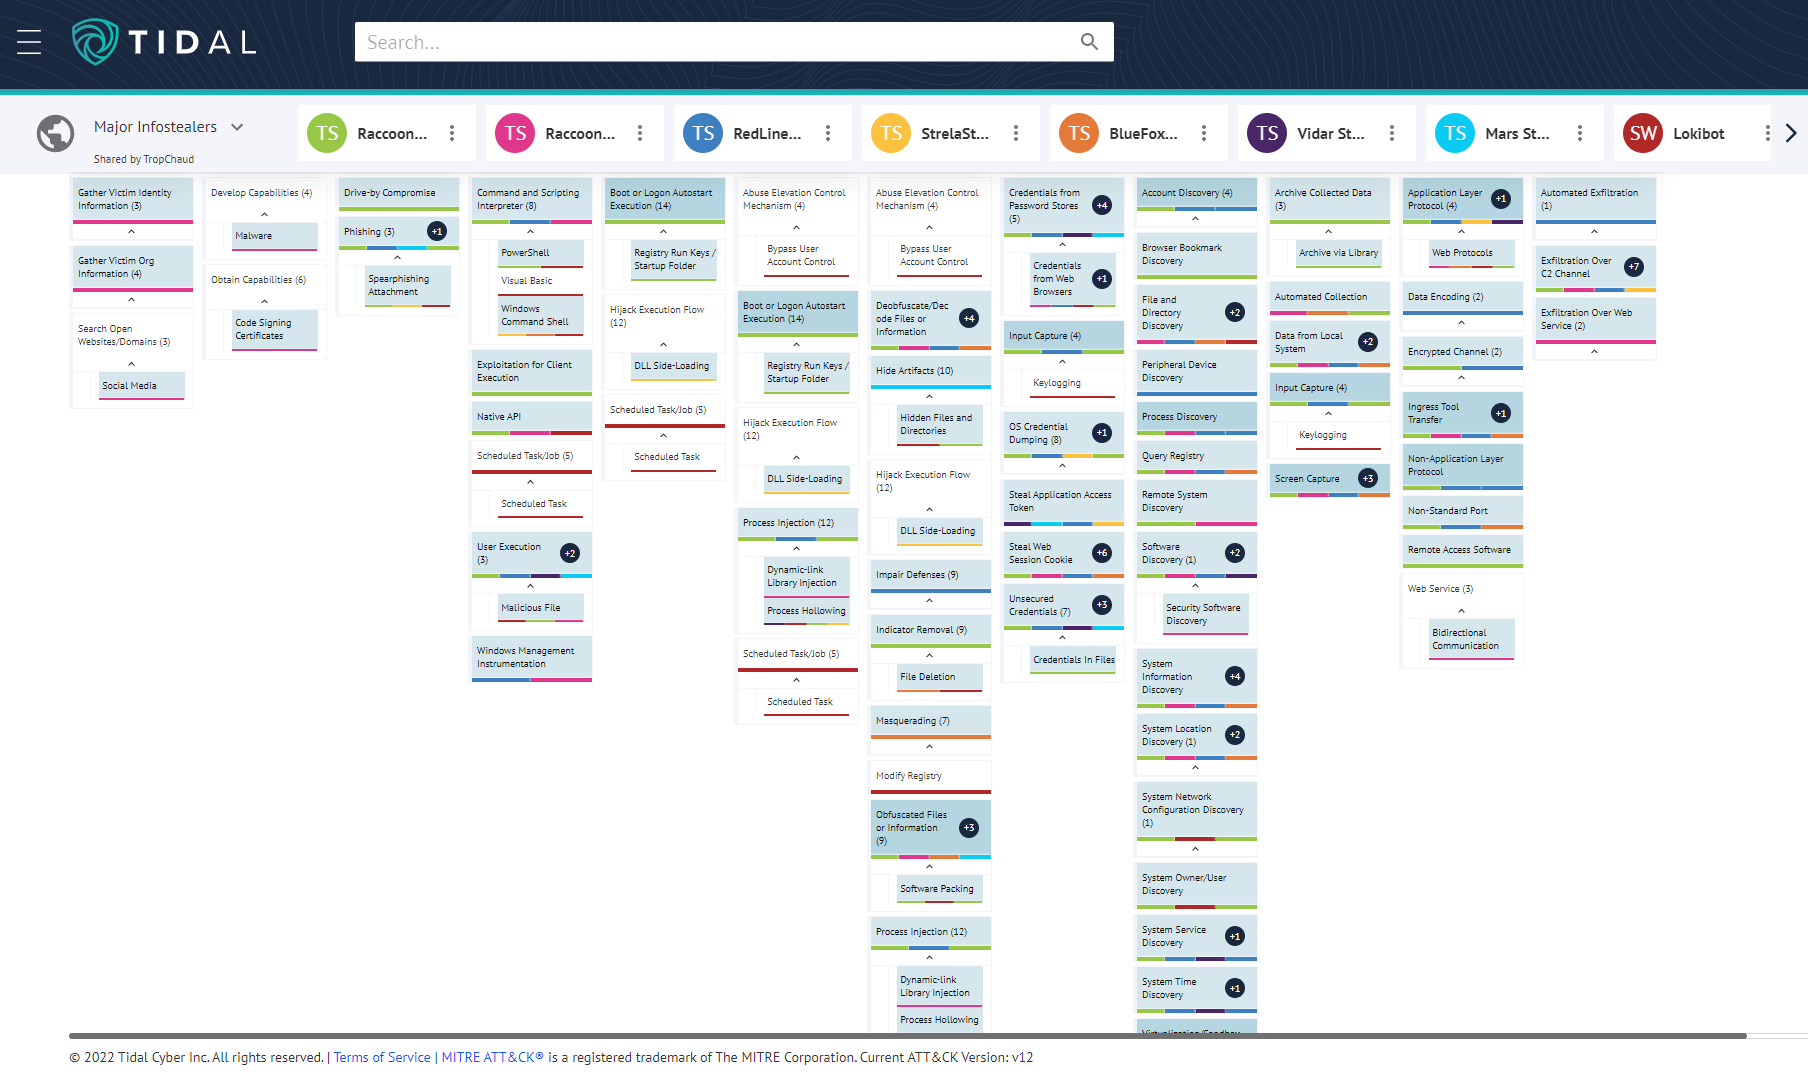
Task: Collapse Automated Exfiltration sub-techniques
Action: [x=1594, y=231]
